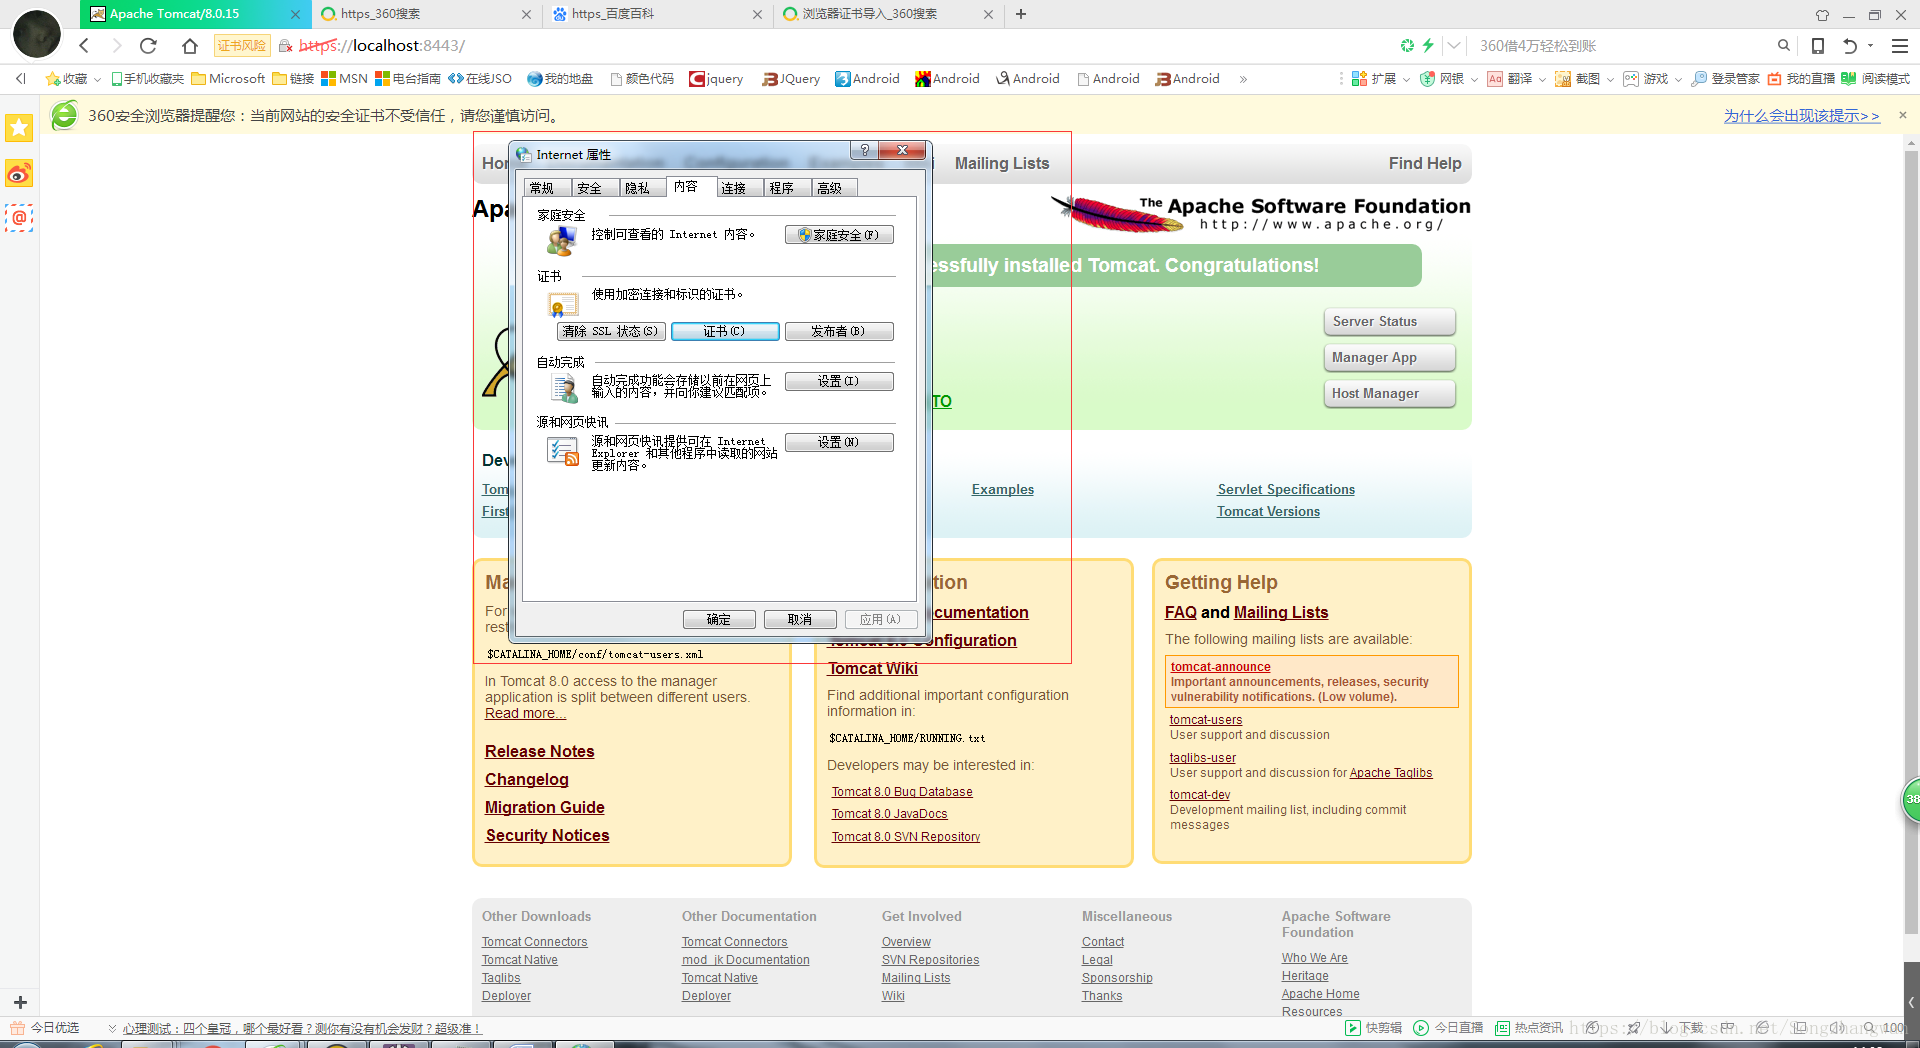Open the 游戏 games toolbar item
The height and width of the screenshot is (1048, 1920).
(x=1646, y=78)
